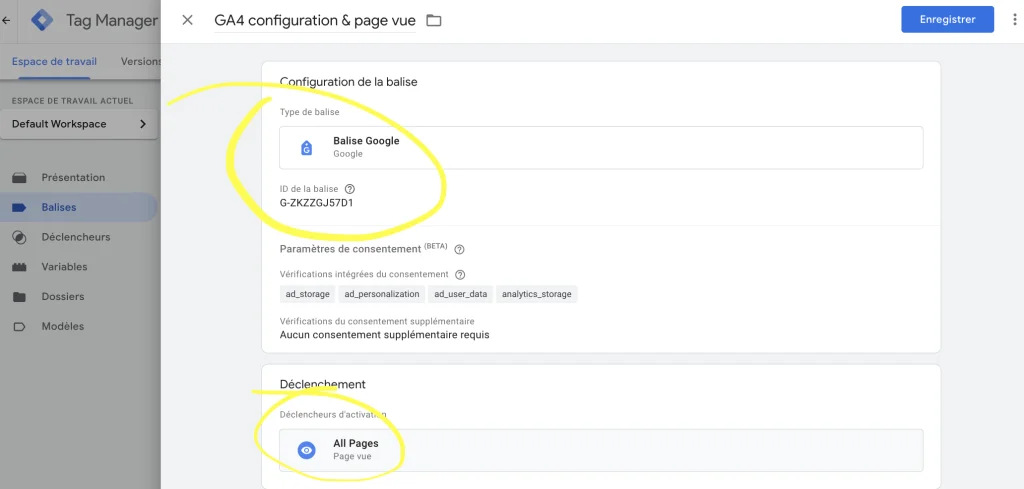Open Déclencheurs in the sidebar
Screen dimensions: 1024x489
(x=76, y=237)
